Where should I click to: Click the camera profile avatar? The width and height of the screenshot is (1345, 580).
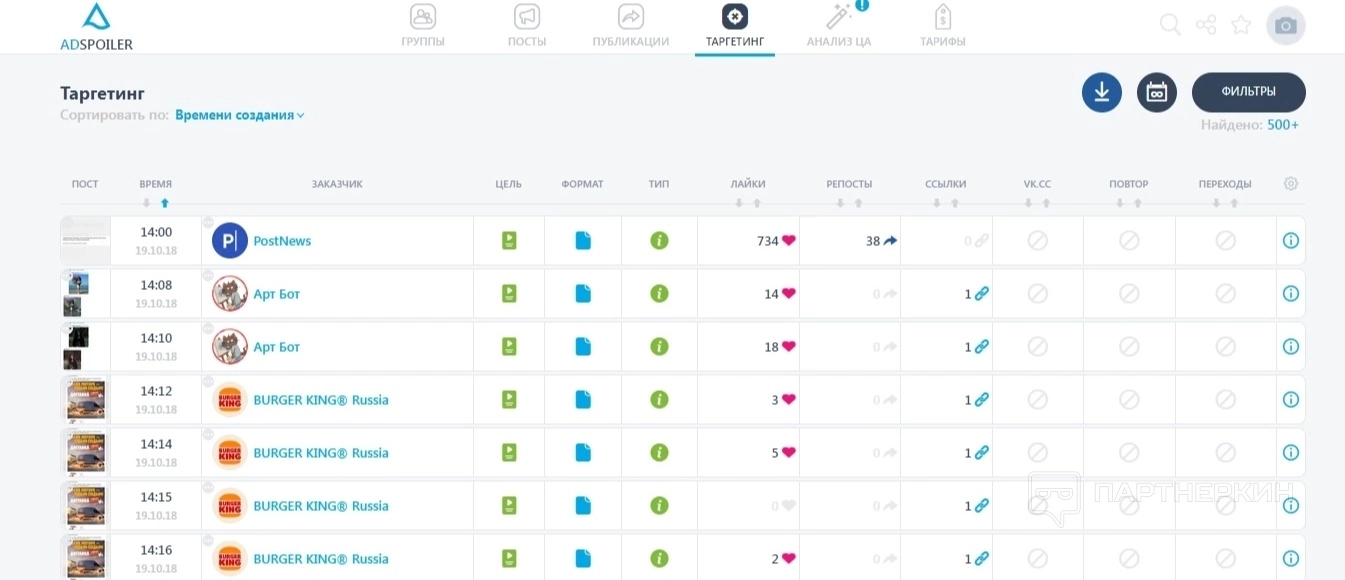click(1285, 26)
